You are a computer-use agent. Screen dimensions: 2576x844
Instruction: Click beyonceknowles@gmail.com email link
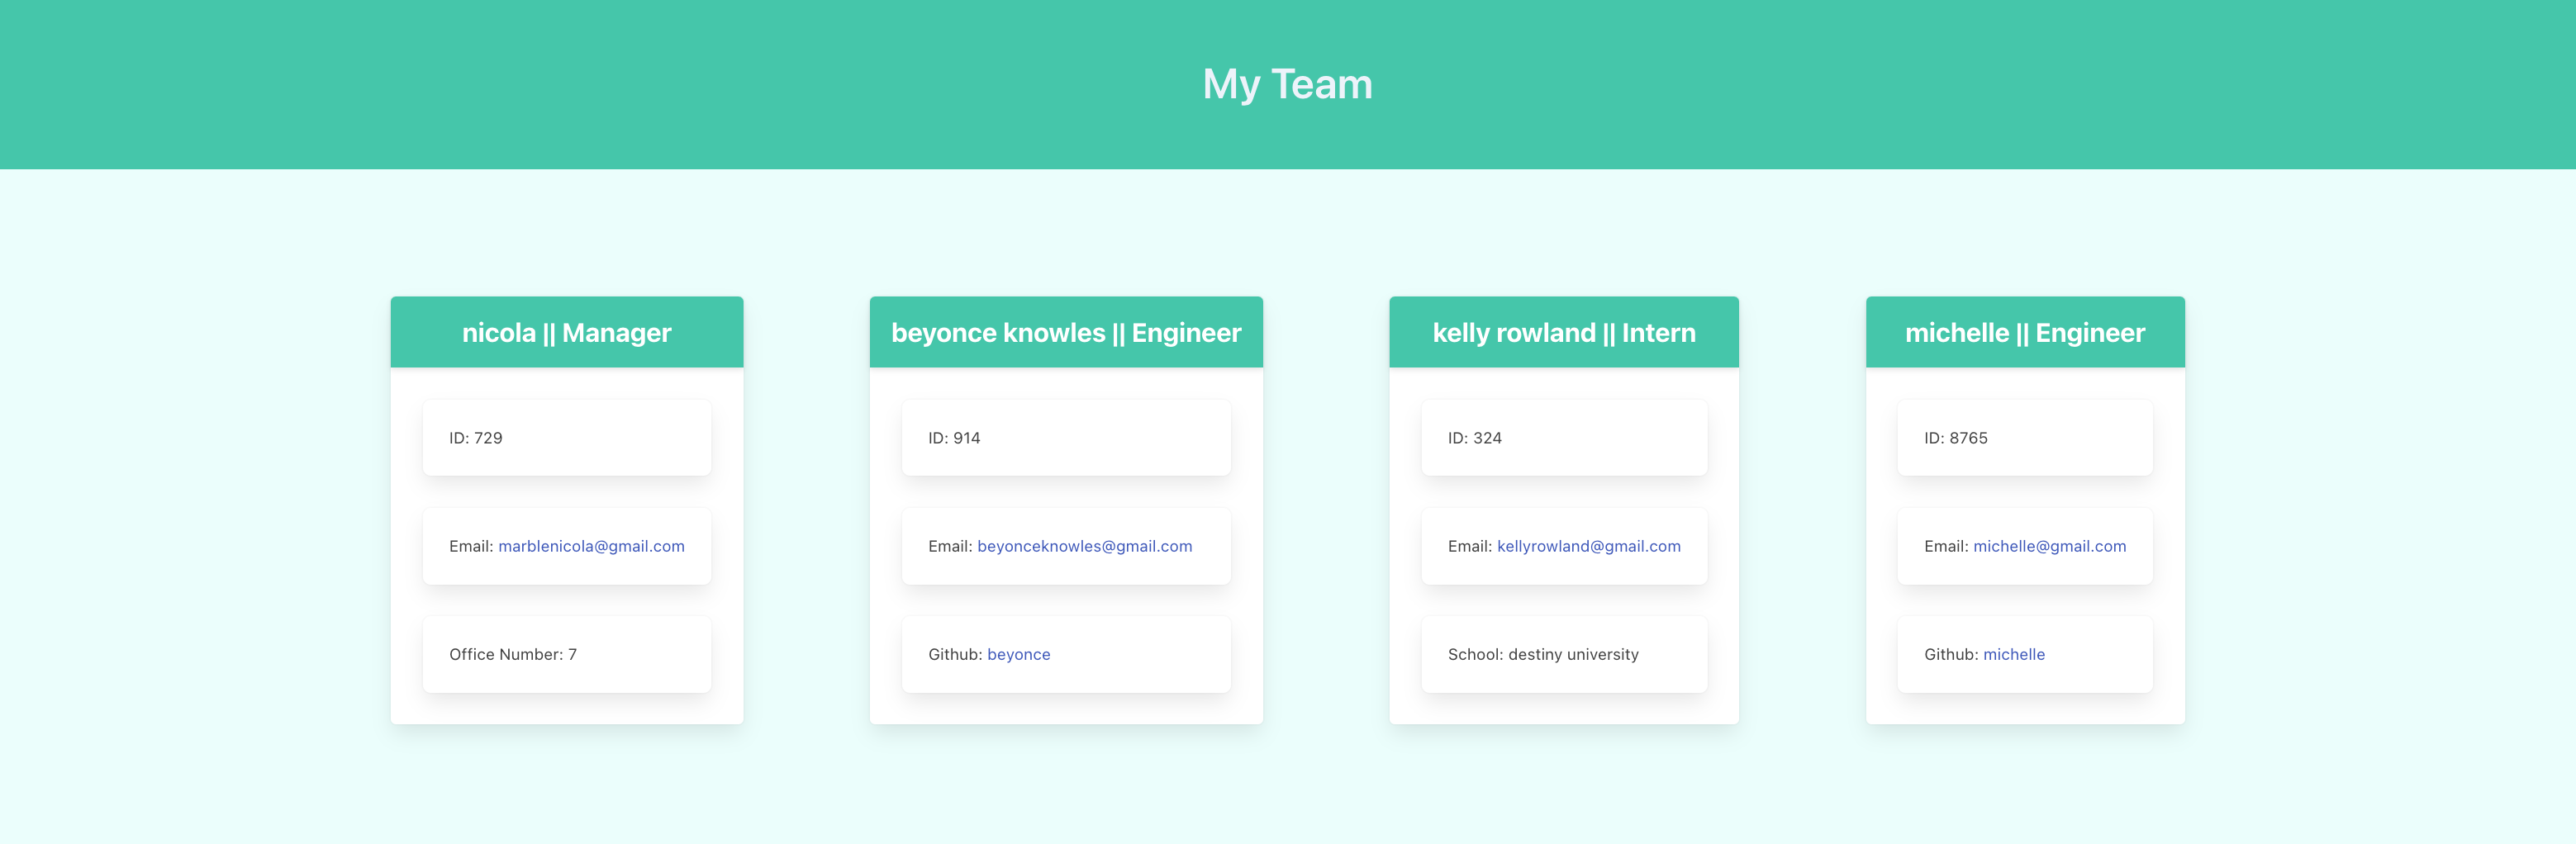tap(1084, 546)
